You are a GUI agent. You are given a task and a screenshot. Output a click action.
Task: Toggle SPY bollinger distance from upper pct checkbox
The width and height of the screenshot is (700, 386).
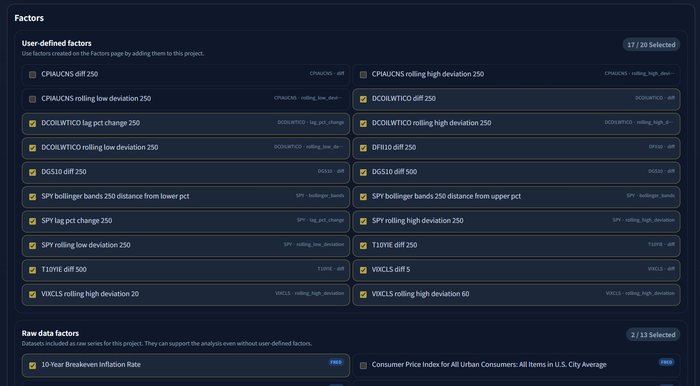coord(363,197)
